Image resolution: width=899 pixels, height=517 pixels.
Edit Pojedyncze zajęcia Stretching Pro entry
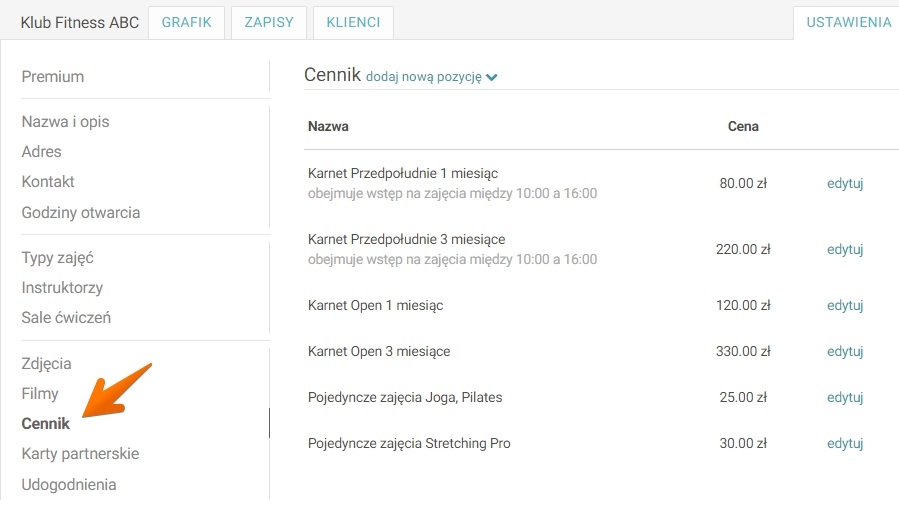pyautogui.click(x=844, y=443)
